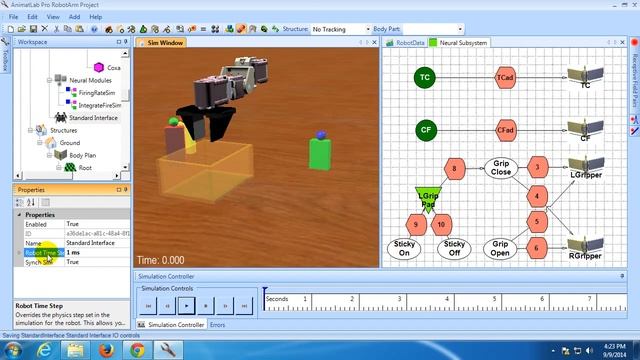Click the green arrows icon before Structure
Image resolution: width=640 pixels, height=360 pixels.
pyautogui.click(x=276, y=29)
